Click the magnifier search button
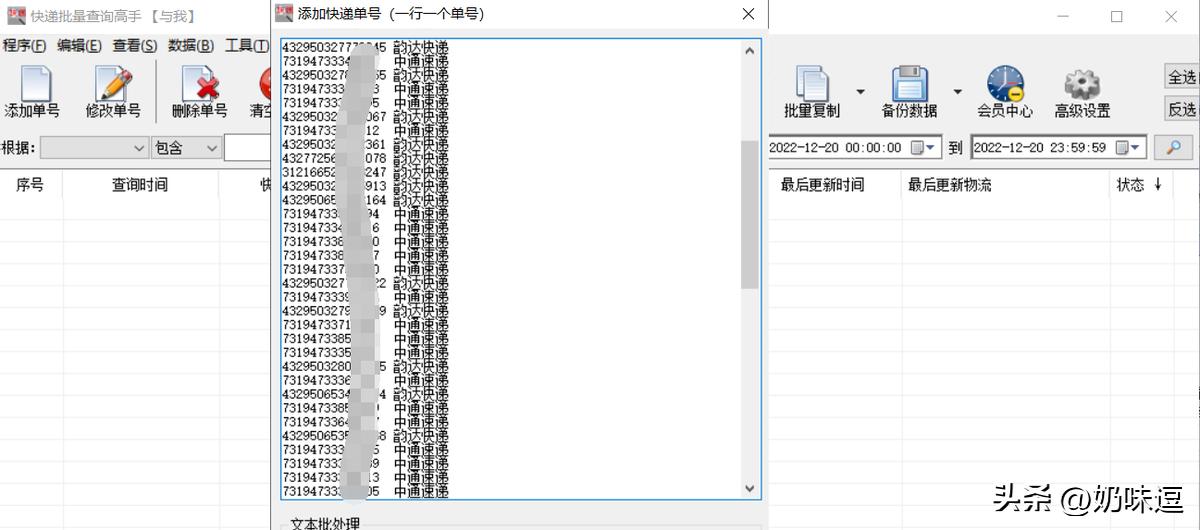Viewport: 1200px width, 530px height. [x=1174, y=147]
